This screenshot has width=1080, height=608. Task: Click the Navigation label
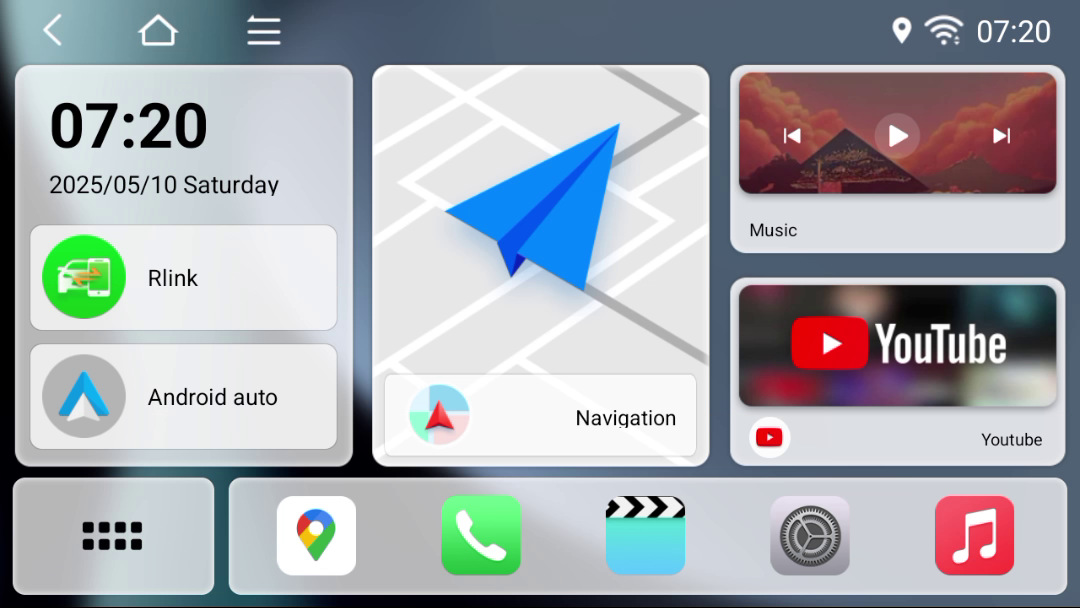click(x=625, y=418)
